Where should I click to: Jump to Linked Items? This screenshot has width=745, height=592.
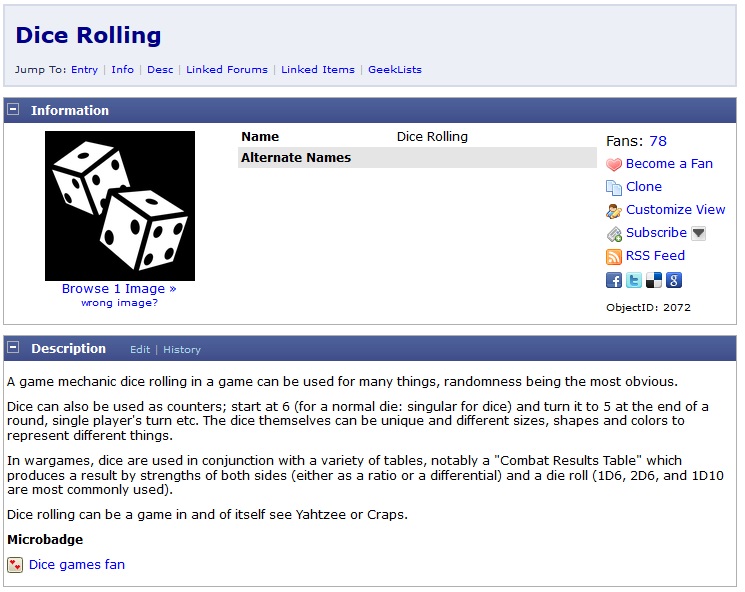click(x=318, y=69)
